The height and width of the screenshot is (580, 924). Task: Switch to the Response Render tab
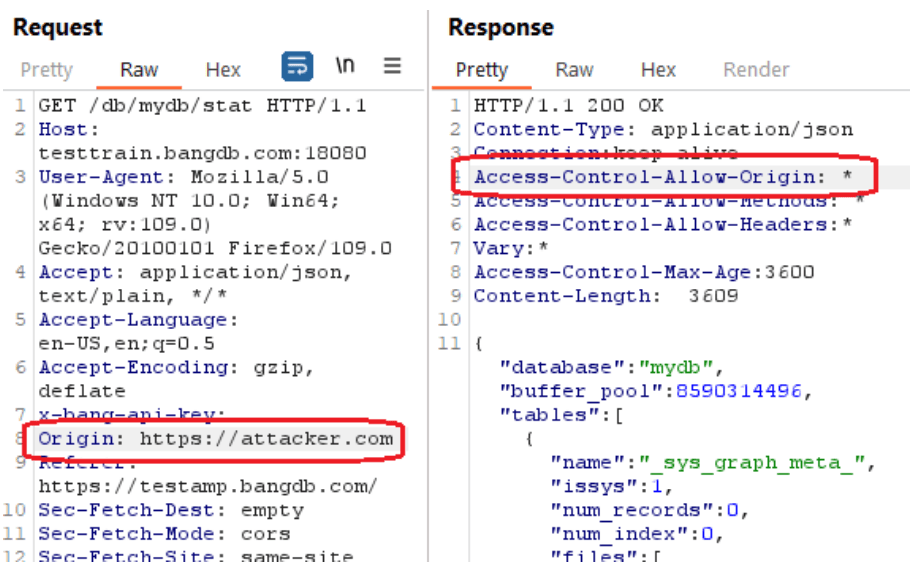point(756,70)
